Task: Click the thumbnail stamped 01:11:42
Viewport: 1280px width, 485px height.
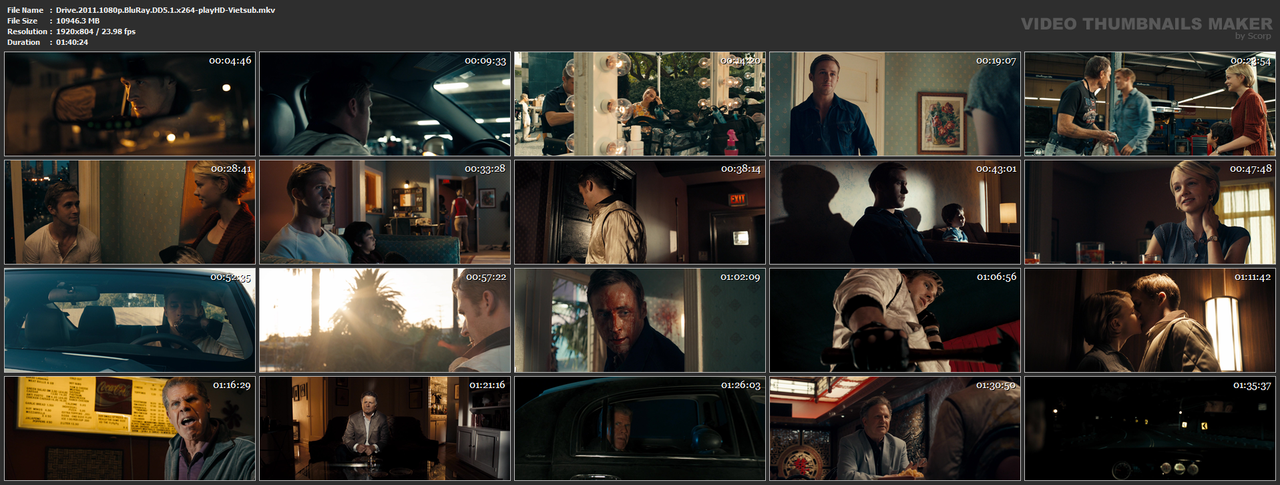Action: (x=1150, y=320)
